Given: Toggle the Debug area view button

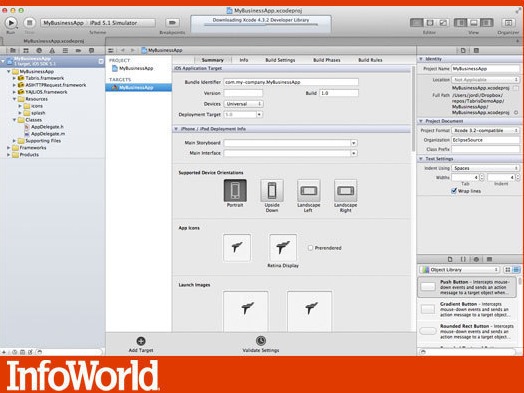Looking at the screenshot, I should tap(474, 23).
